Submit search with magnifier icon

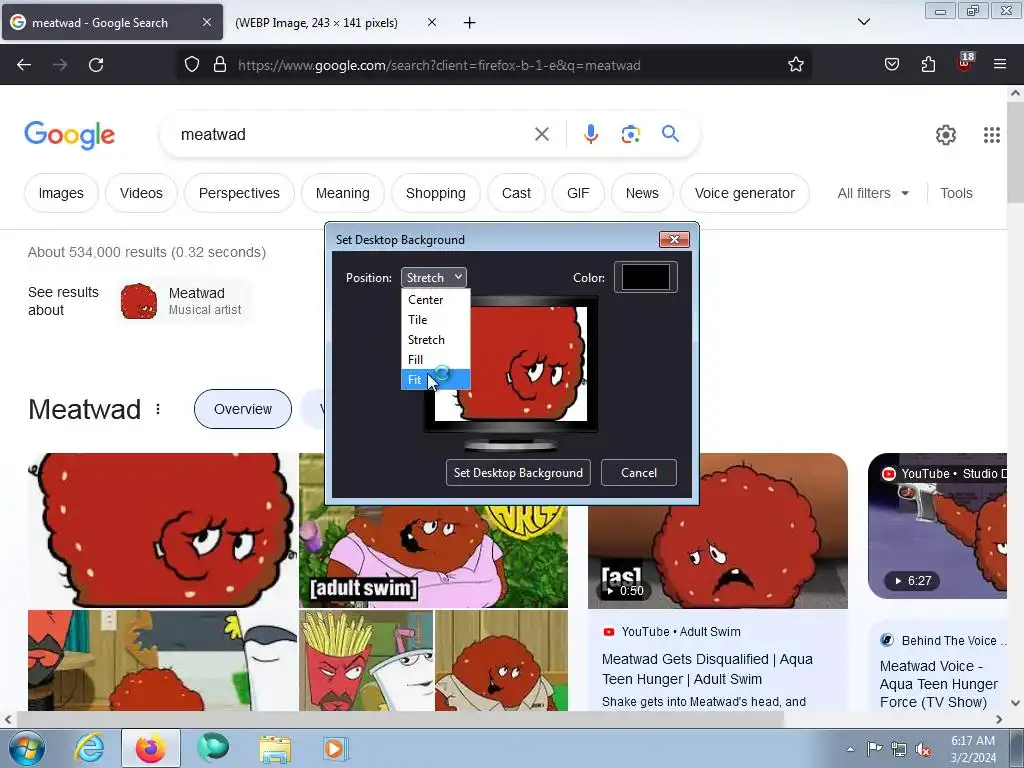670,134
